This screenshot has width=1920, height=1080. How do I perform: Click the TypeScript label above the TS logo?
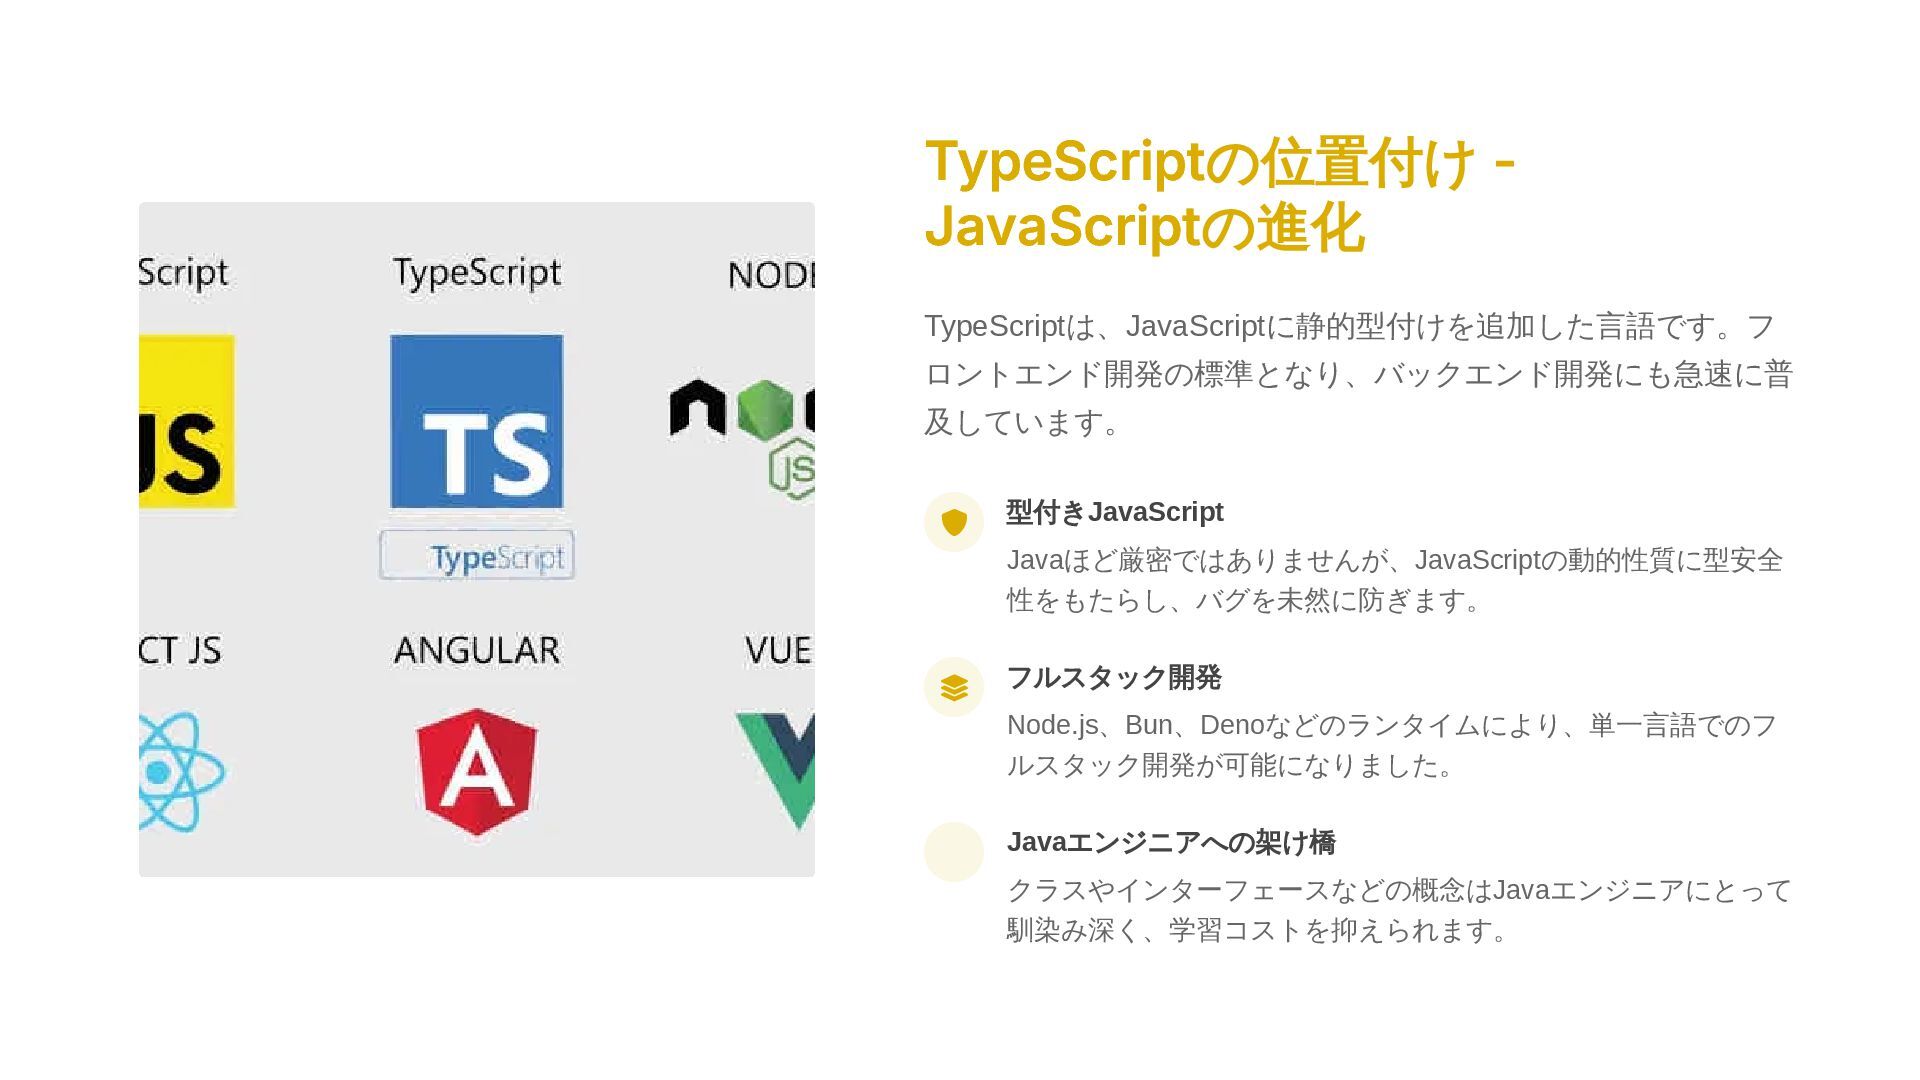click(x=476, y=273)
